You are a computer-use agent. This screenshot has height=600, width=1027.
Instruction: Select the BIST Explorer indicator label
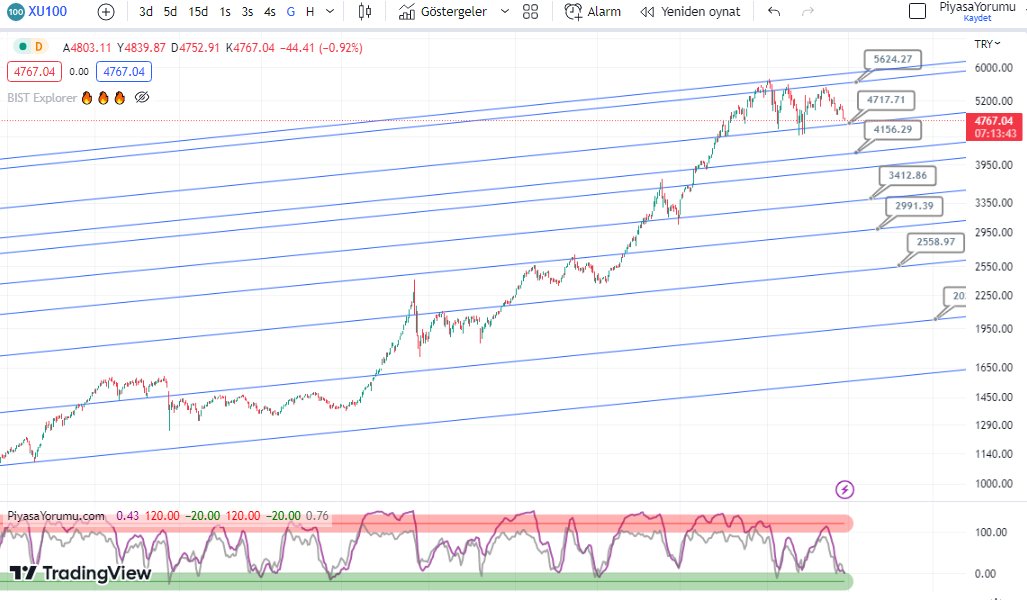(42, 98)
